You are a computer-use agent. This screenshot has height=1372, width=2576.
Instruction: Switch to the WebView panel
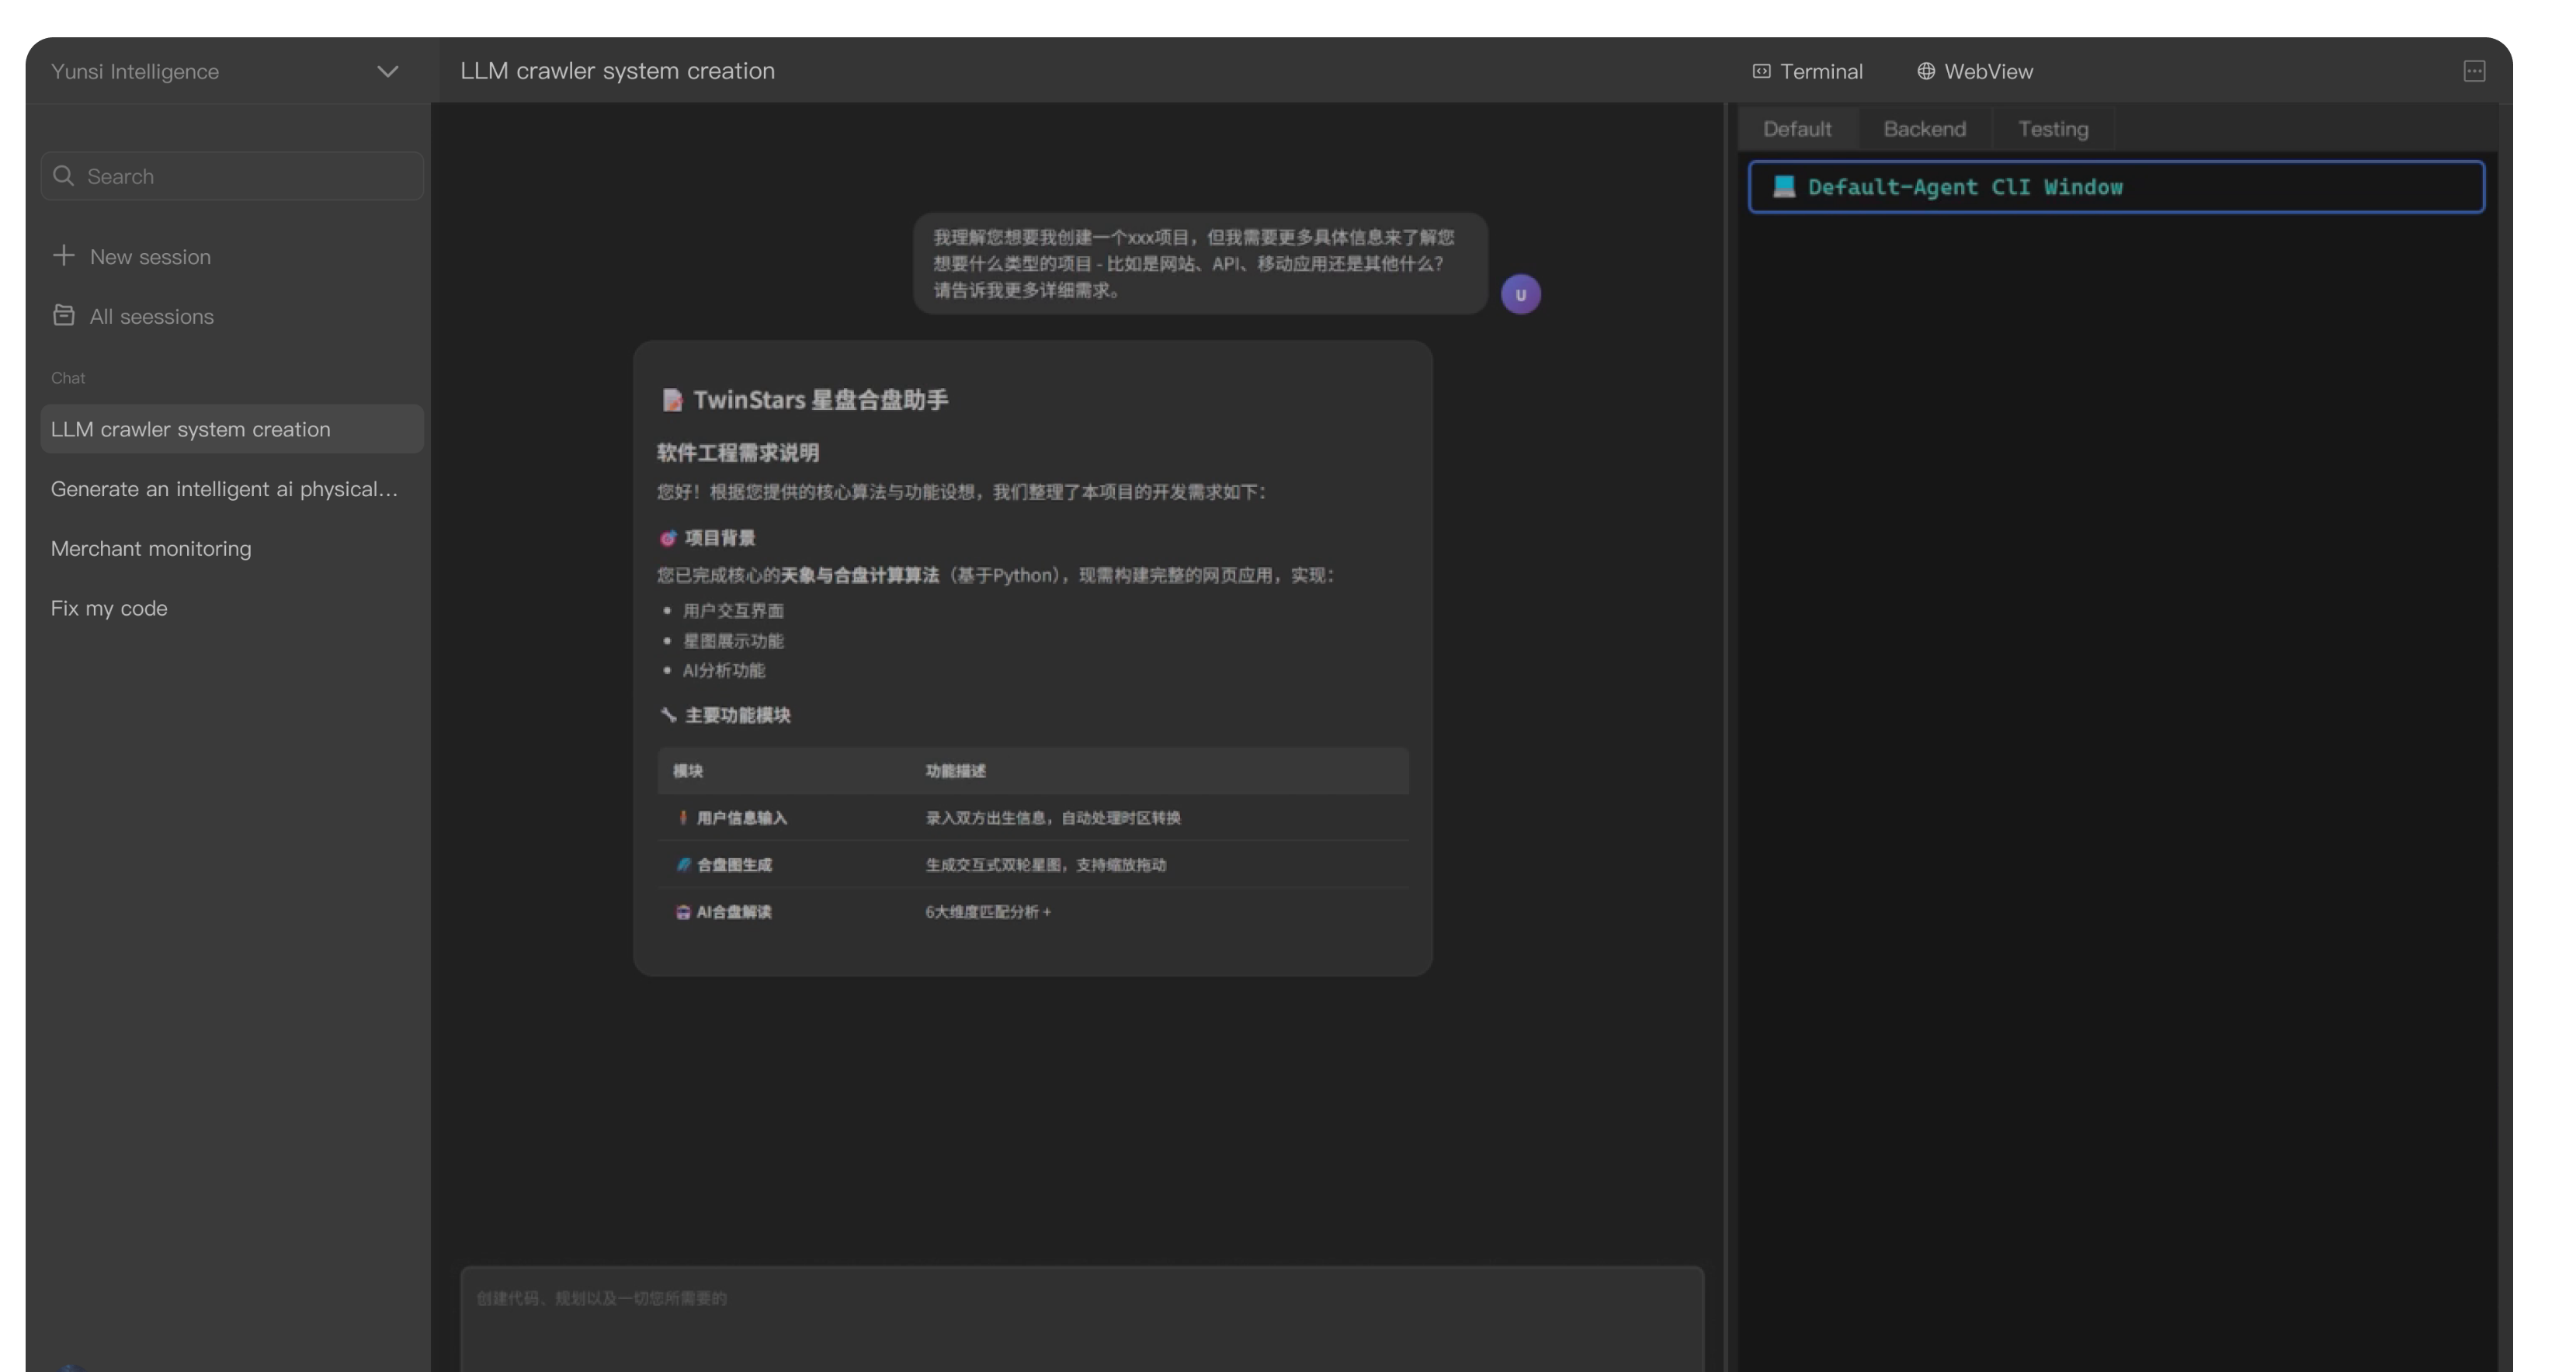pyautogui.click(x=1975, y=71)
